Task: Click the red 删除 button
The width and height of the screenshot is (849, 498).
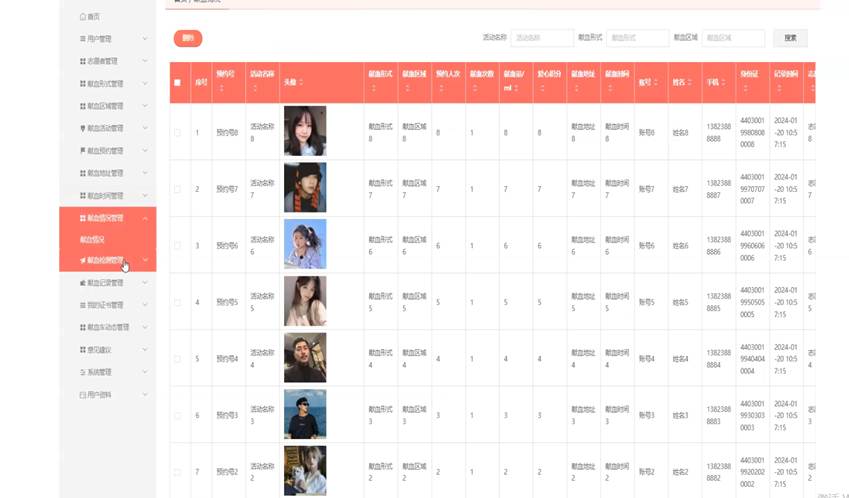Action: point(188,38)
